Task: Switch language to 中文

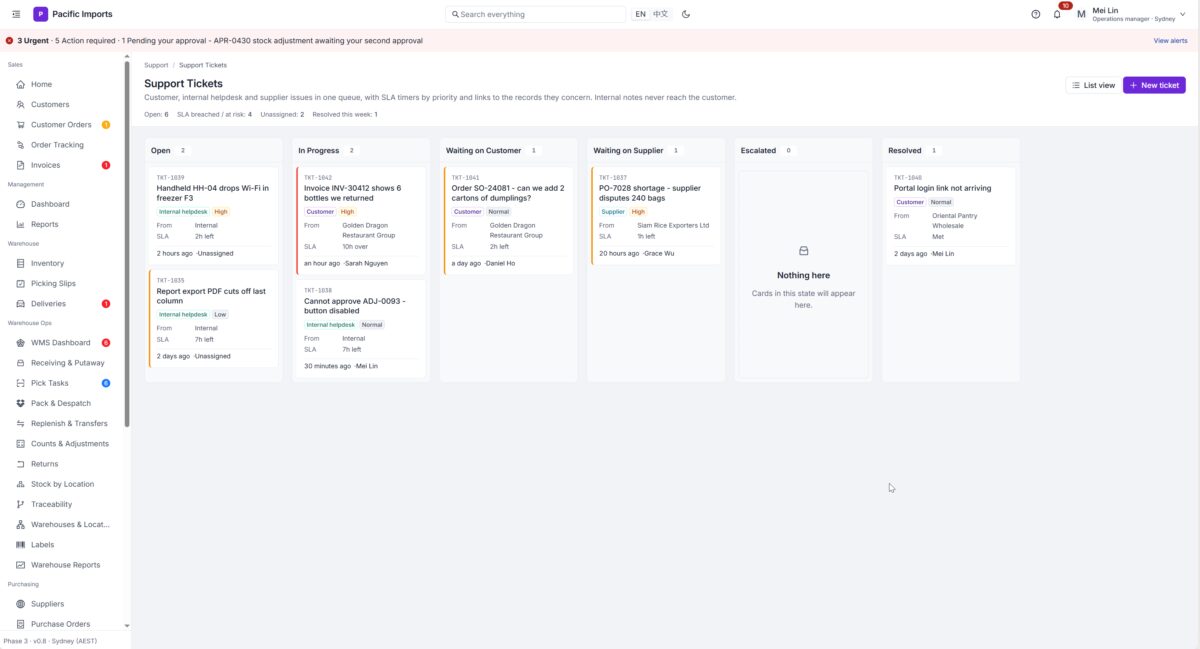Action: click(x=661, y=14)
